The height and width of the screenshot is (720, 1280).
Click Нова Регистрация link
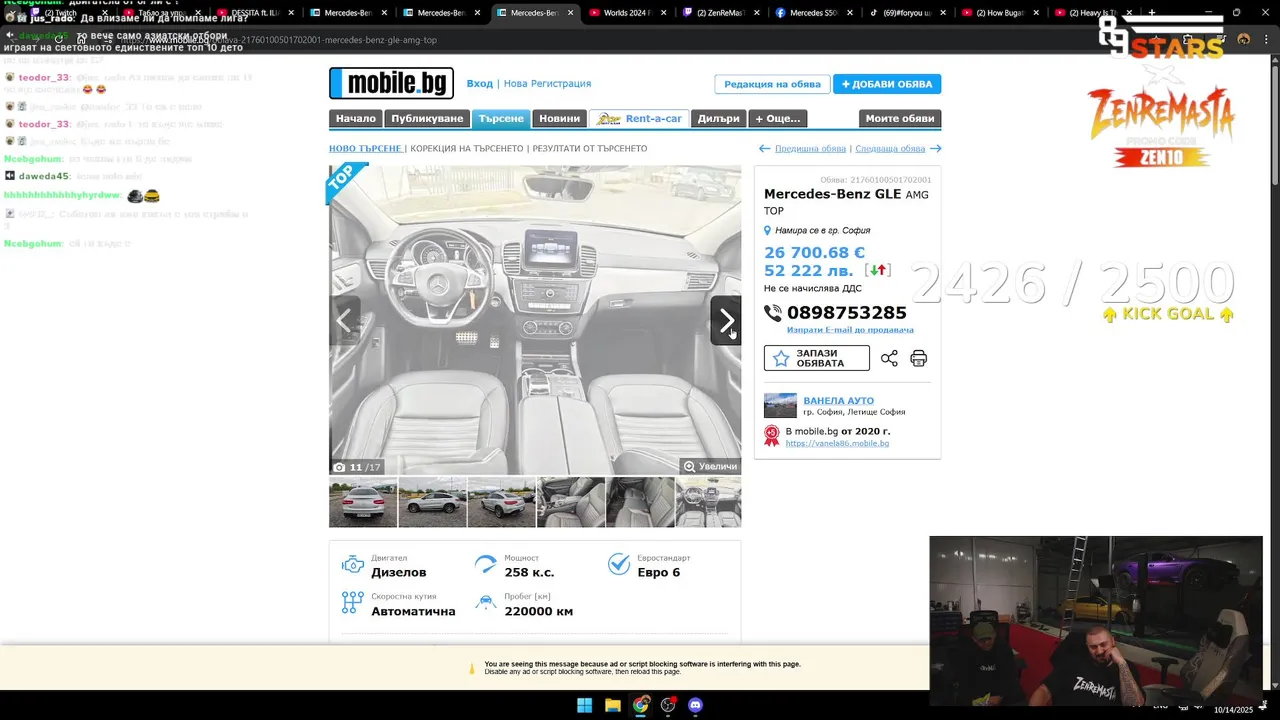coord(547,84)
